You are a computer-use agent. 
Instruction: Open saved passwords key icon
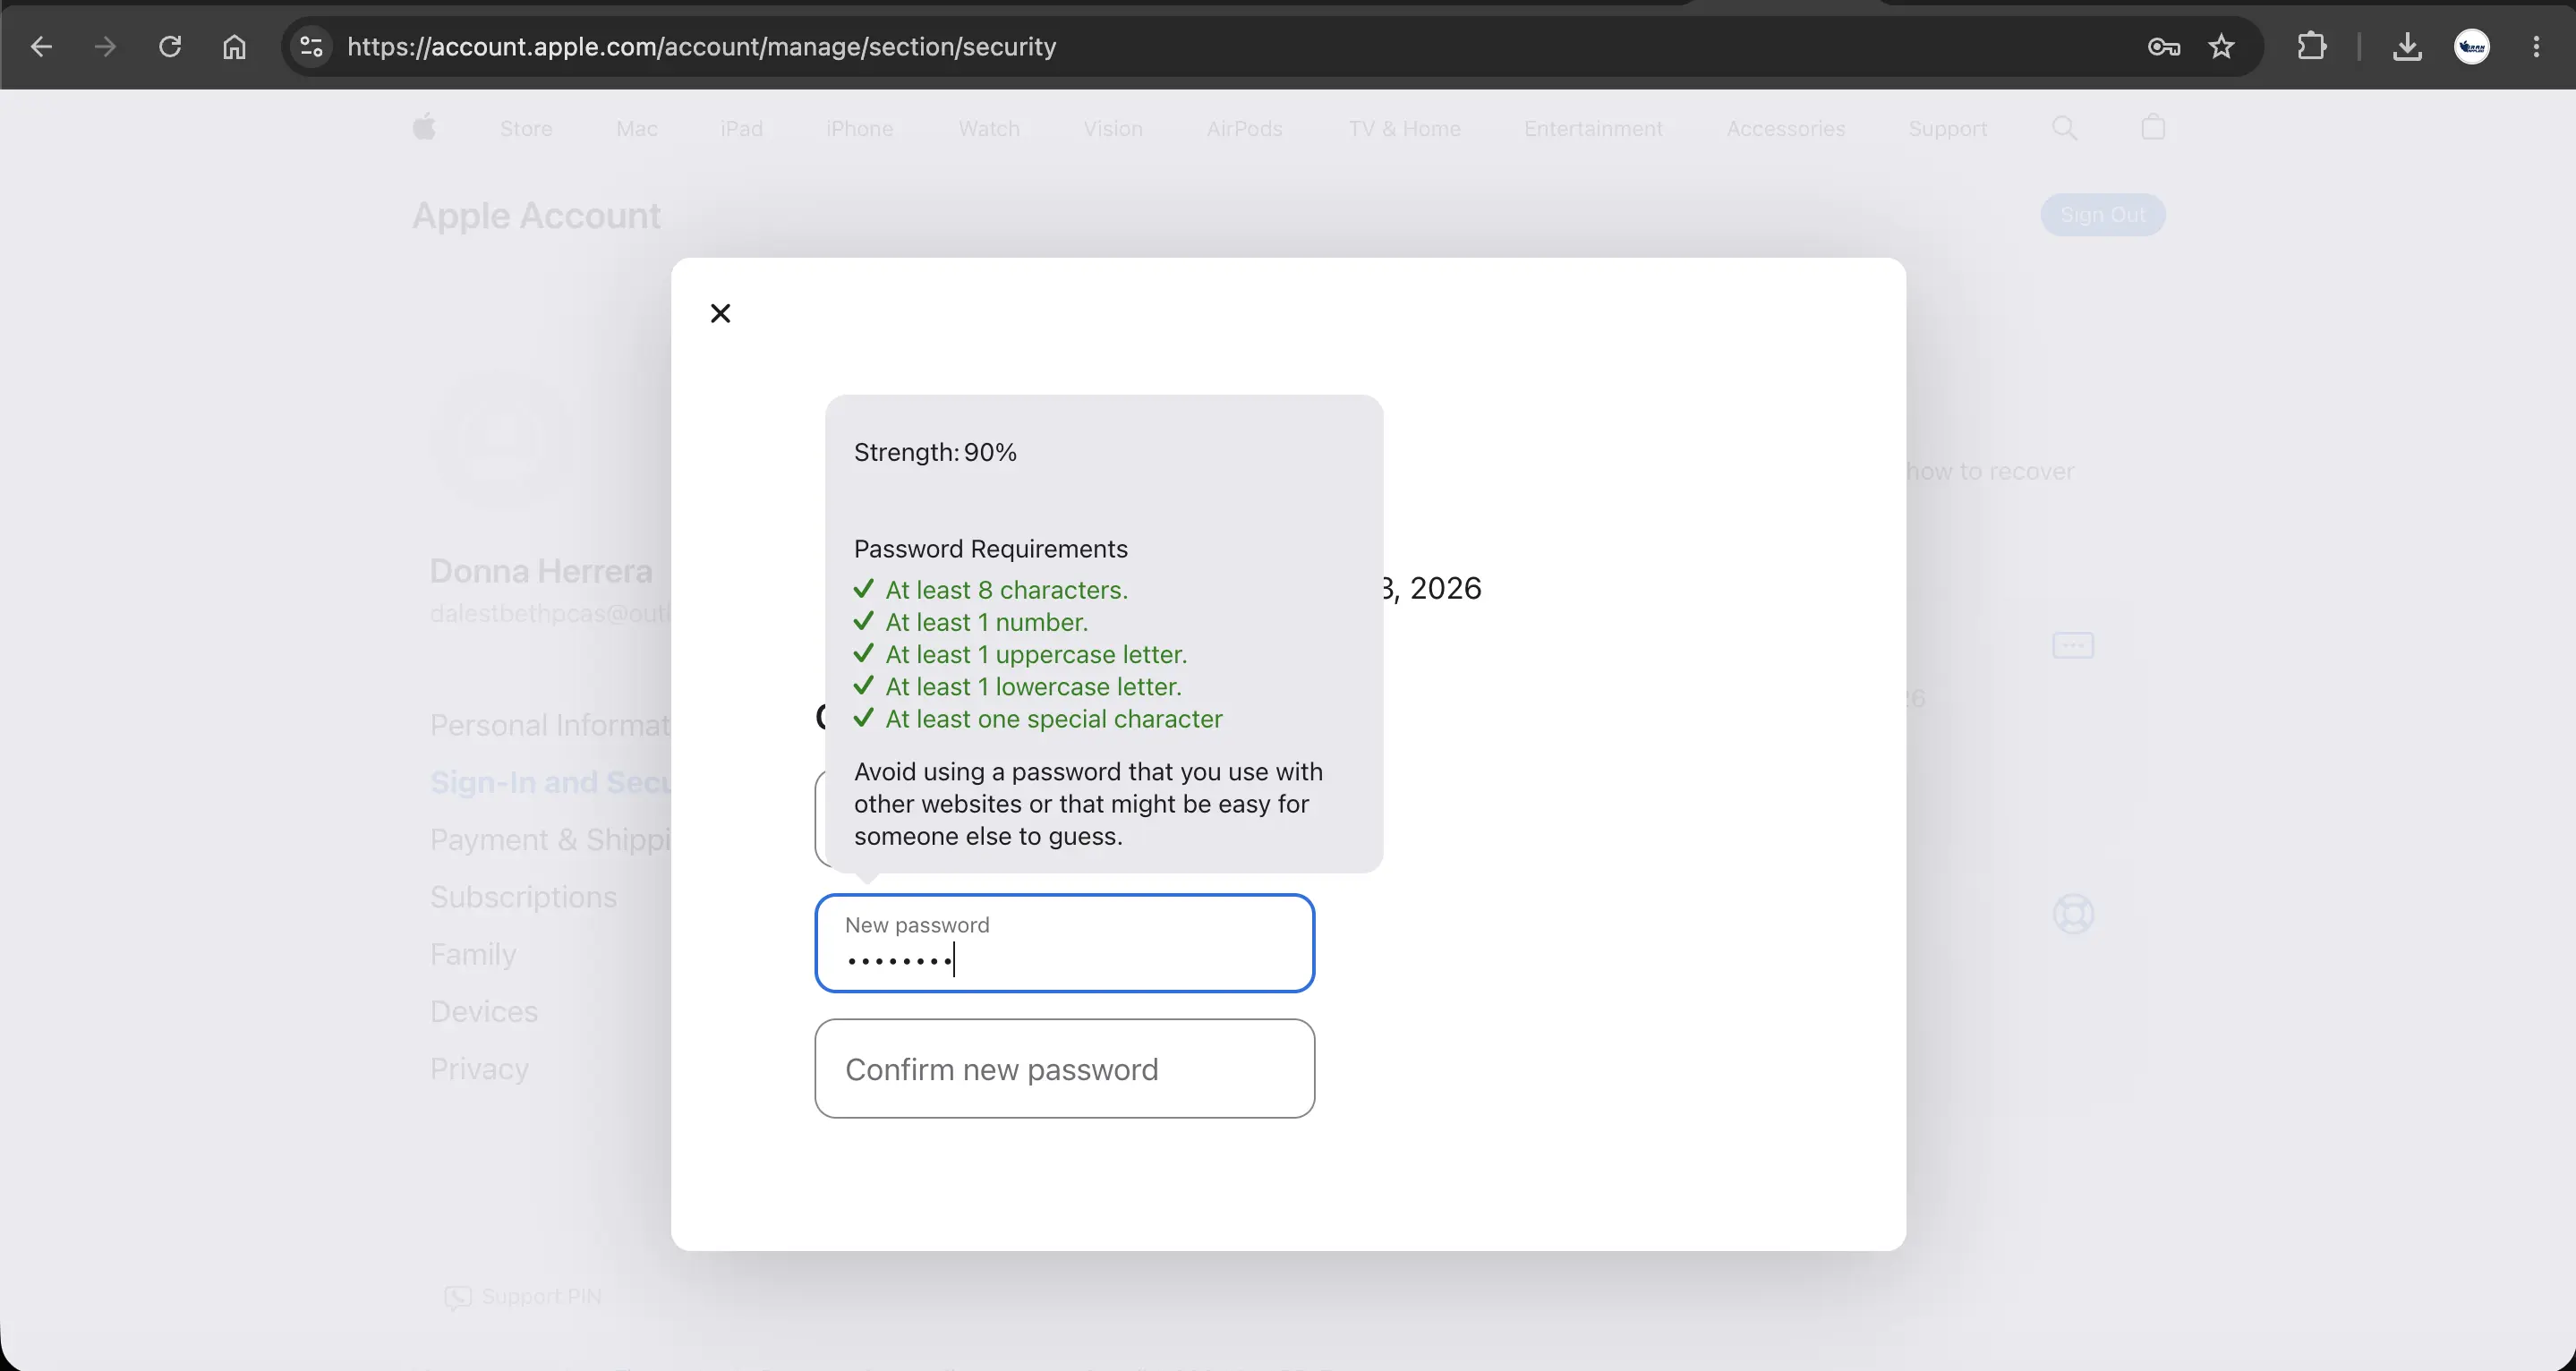(2163, 46)
